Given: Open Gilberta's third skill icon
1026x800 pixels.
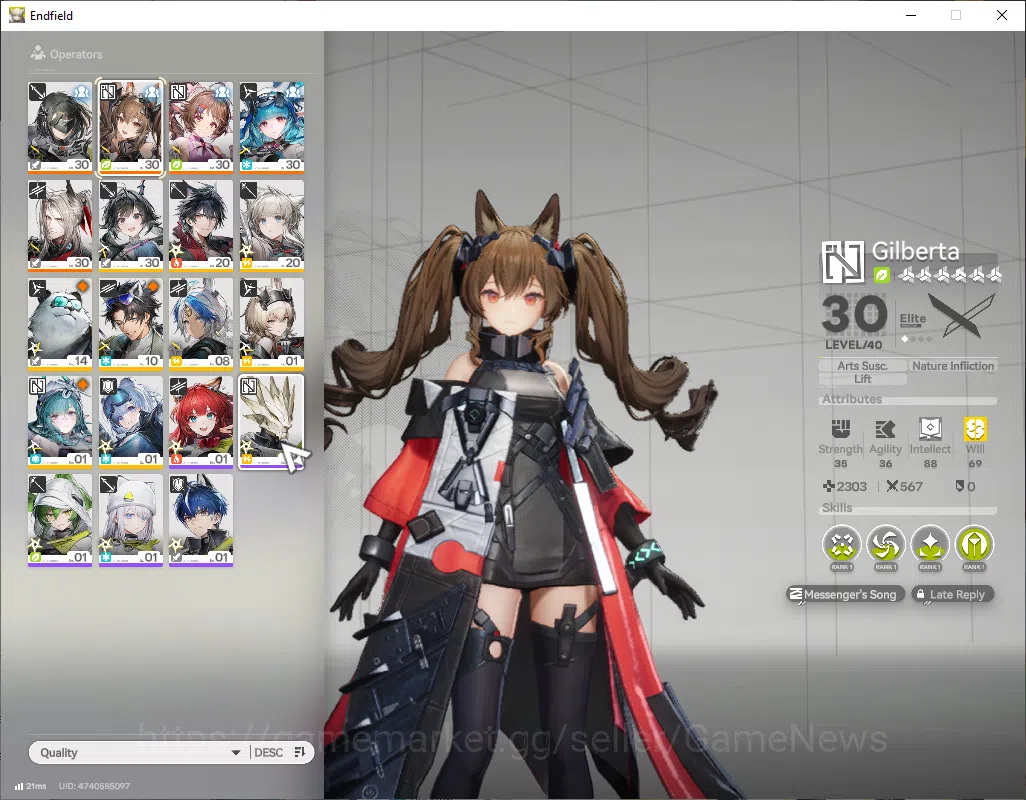Looking at the screenshot, I should coord(930,544).
